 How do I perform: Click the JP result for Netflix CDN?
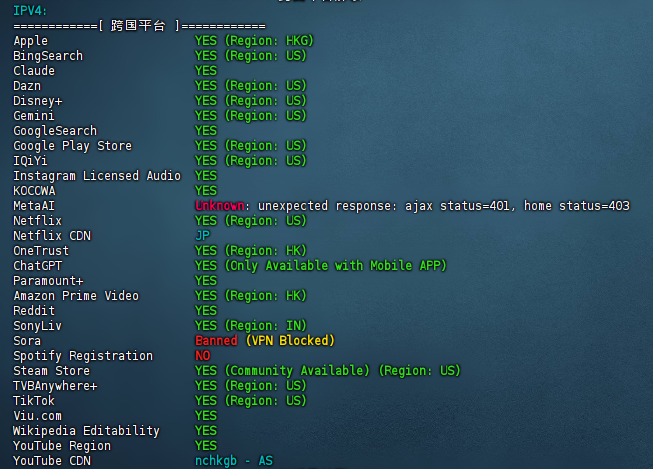point(203,236)
